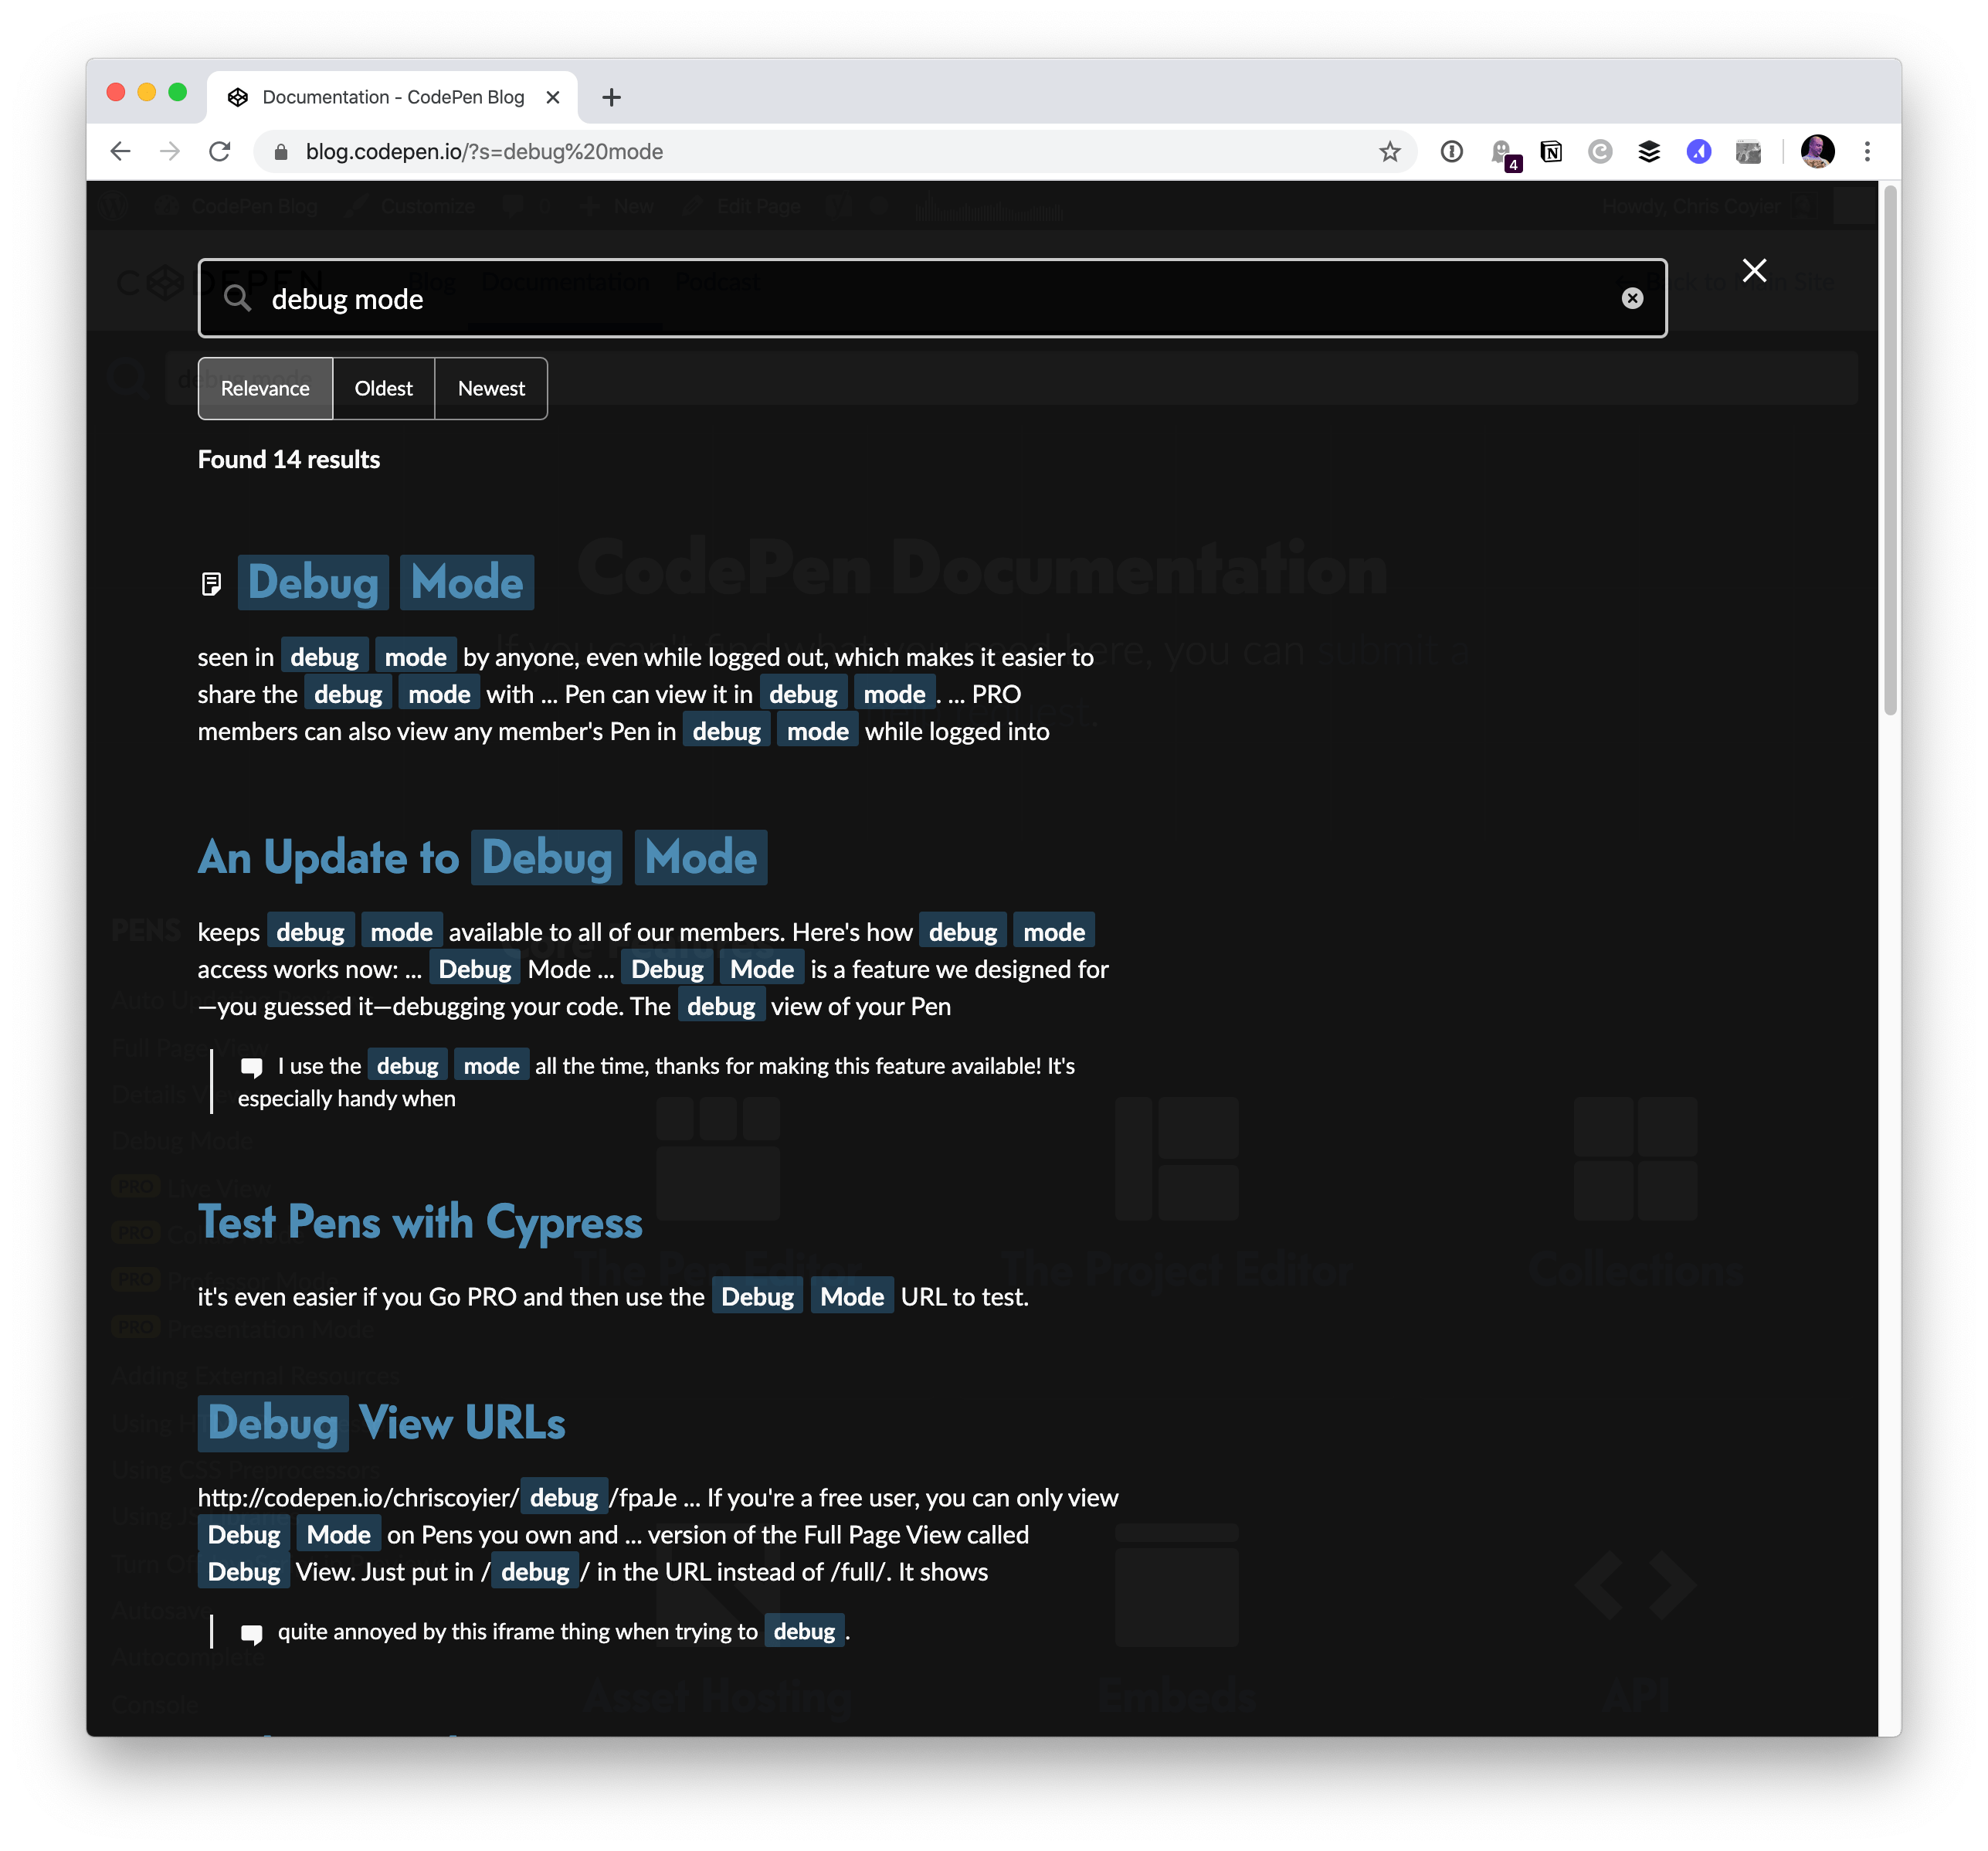Sort results by Relevance
Image resolution: width=1988 pixels, height=1851 pixels.
point(265,388)
